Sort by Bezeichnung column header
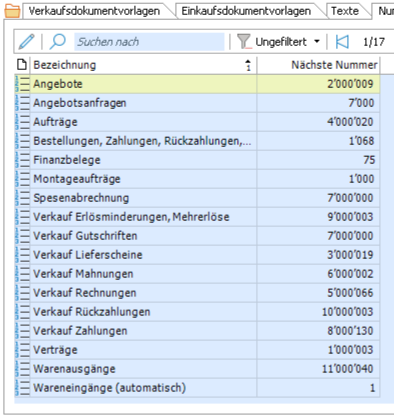Viewport: 394px width, 417px height. (x=143, y=65)
